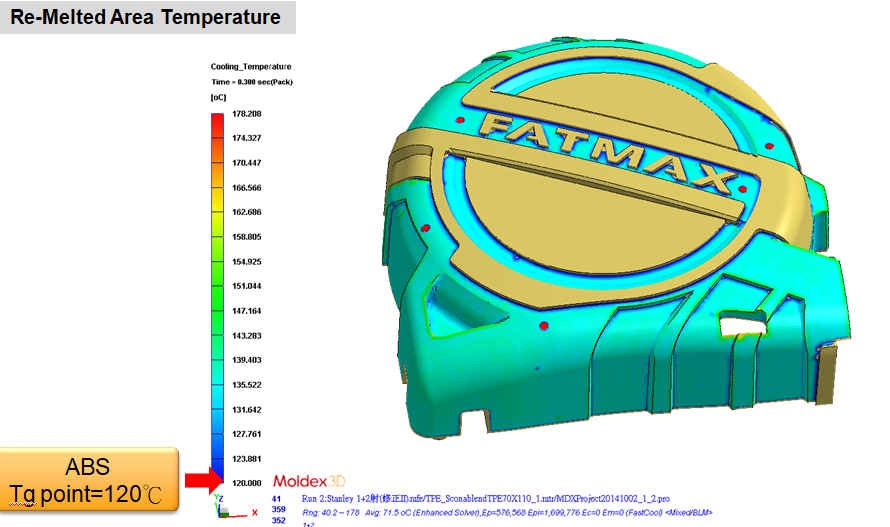The width and height of the screenshot is (890, 527).
Task: Select the 147.164 legend value
Action: click(x=246, y=311)
